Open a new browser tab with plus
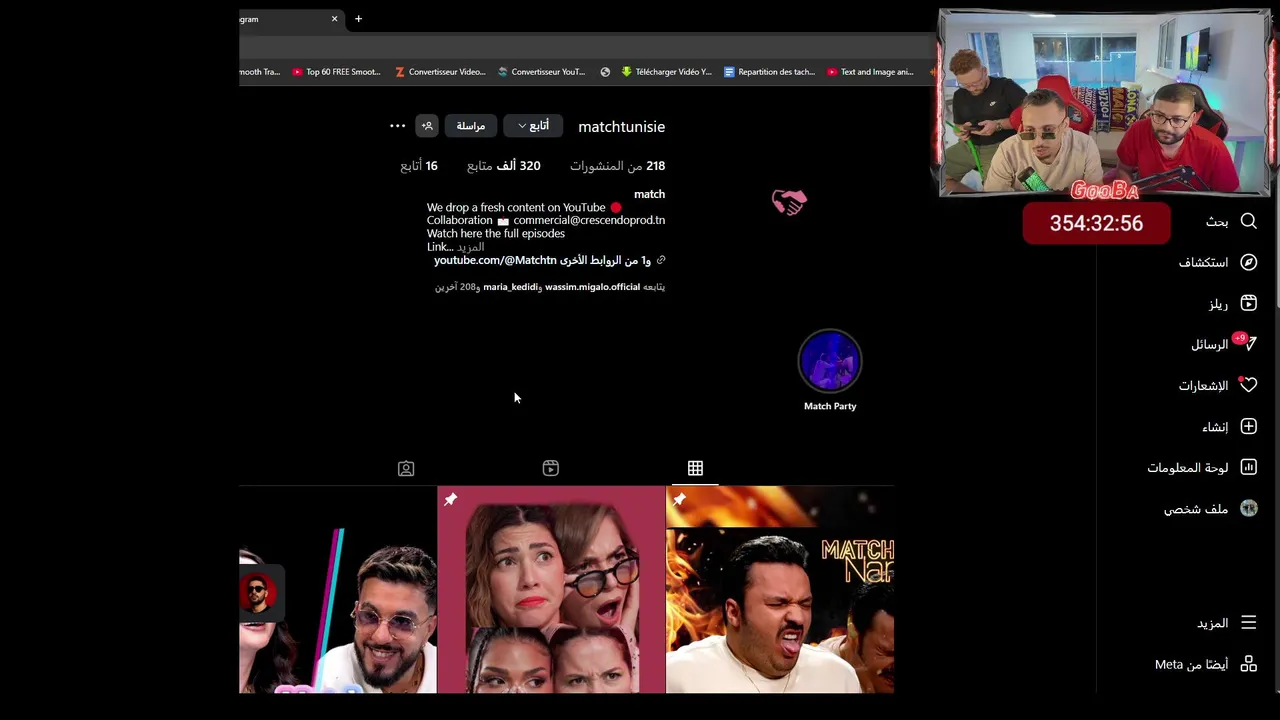 (358, 18)
